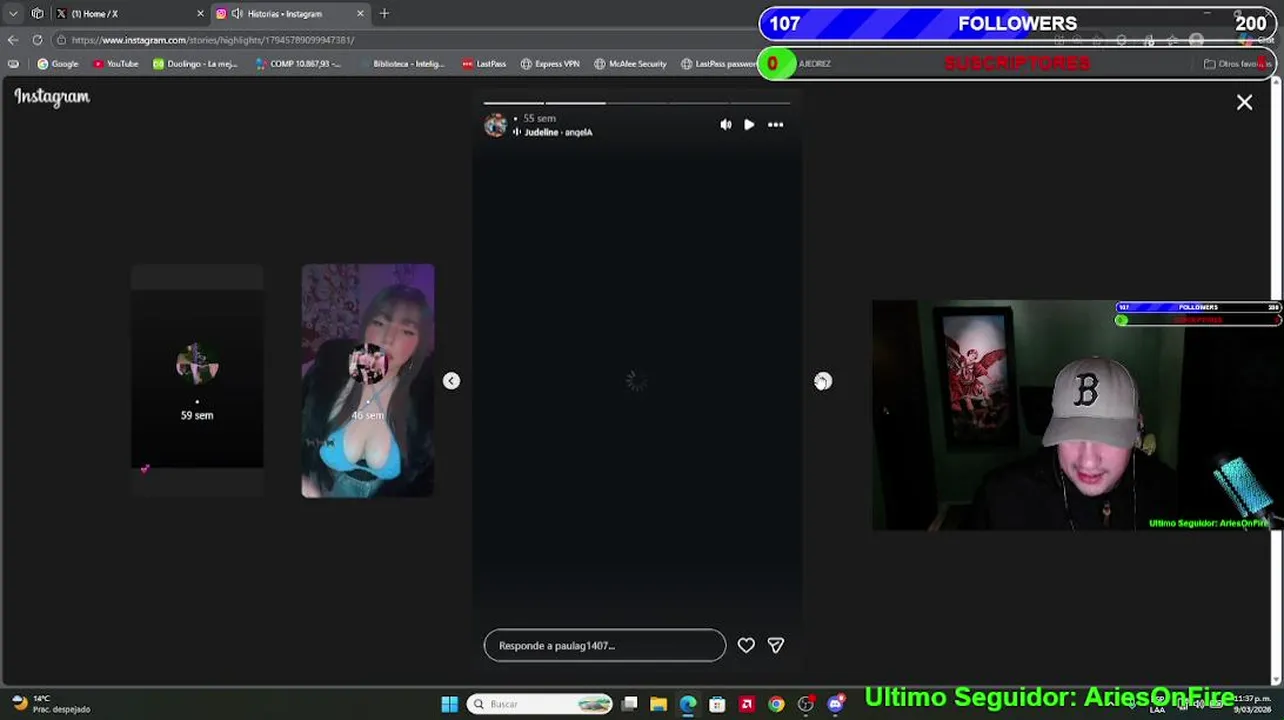Viewport: 1284px width, 720px height.
Task: Close the Instagram story viewer
Action: coord(1244,102)
